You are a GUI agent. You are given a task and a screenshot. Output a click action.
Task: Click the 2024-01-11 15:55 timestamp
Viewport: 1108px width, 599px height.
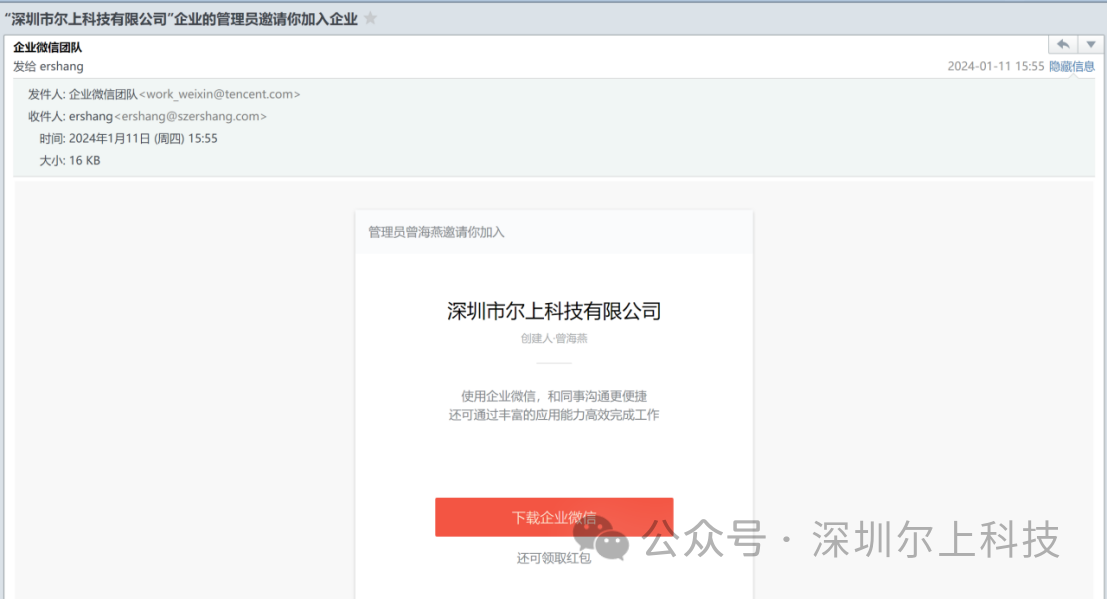(x=996, y=66)
